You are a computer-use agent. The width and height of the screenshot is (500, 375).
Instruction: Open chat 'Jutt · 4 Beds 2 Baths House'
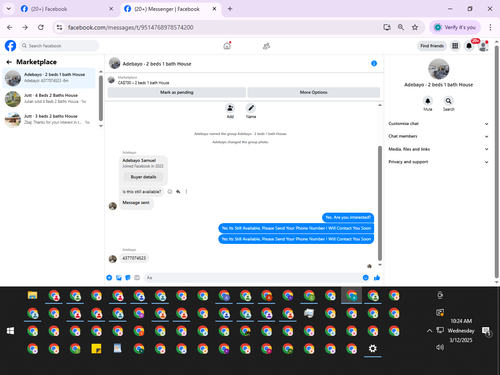point(49,99)
